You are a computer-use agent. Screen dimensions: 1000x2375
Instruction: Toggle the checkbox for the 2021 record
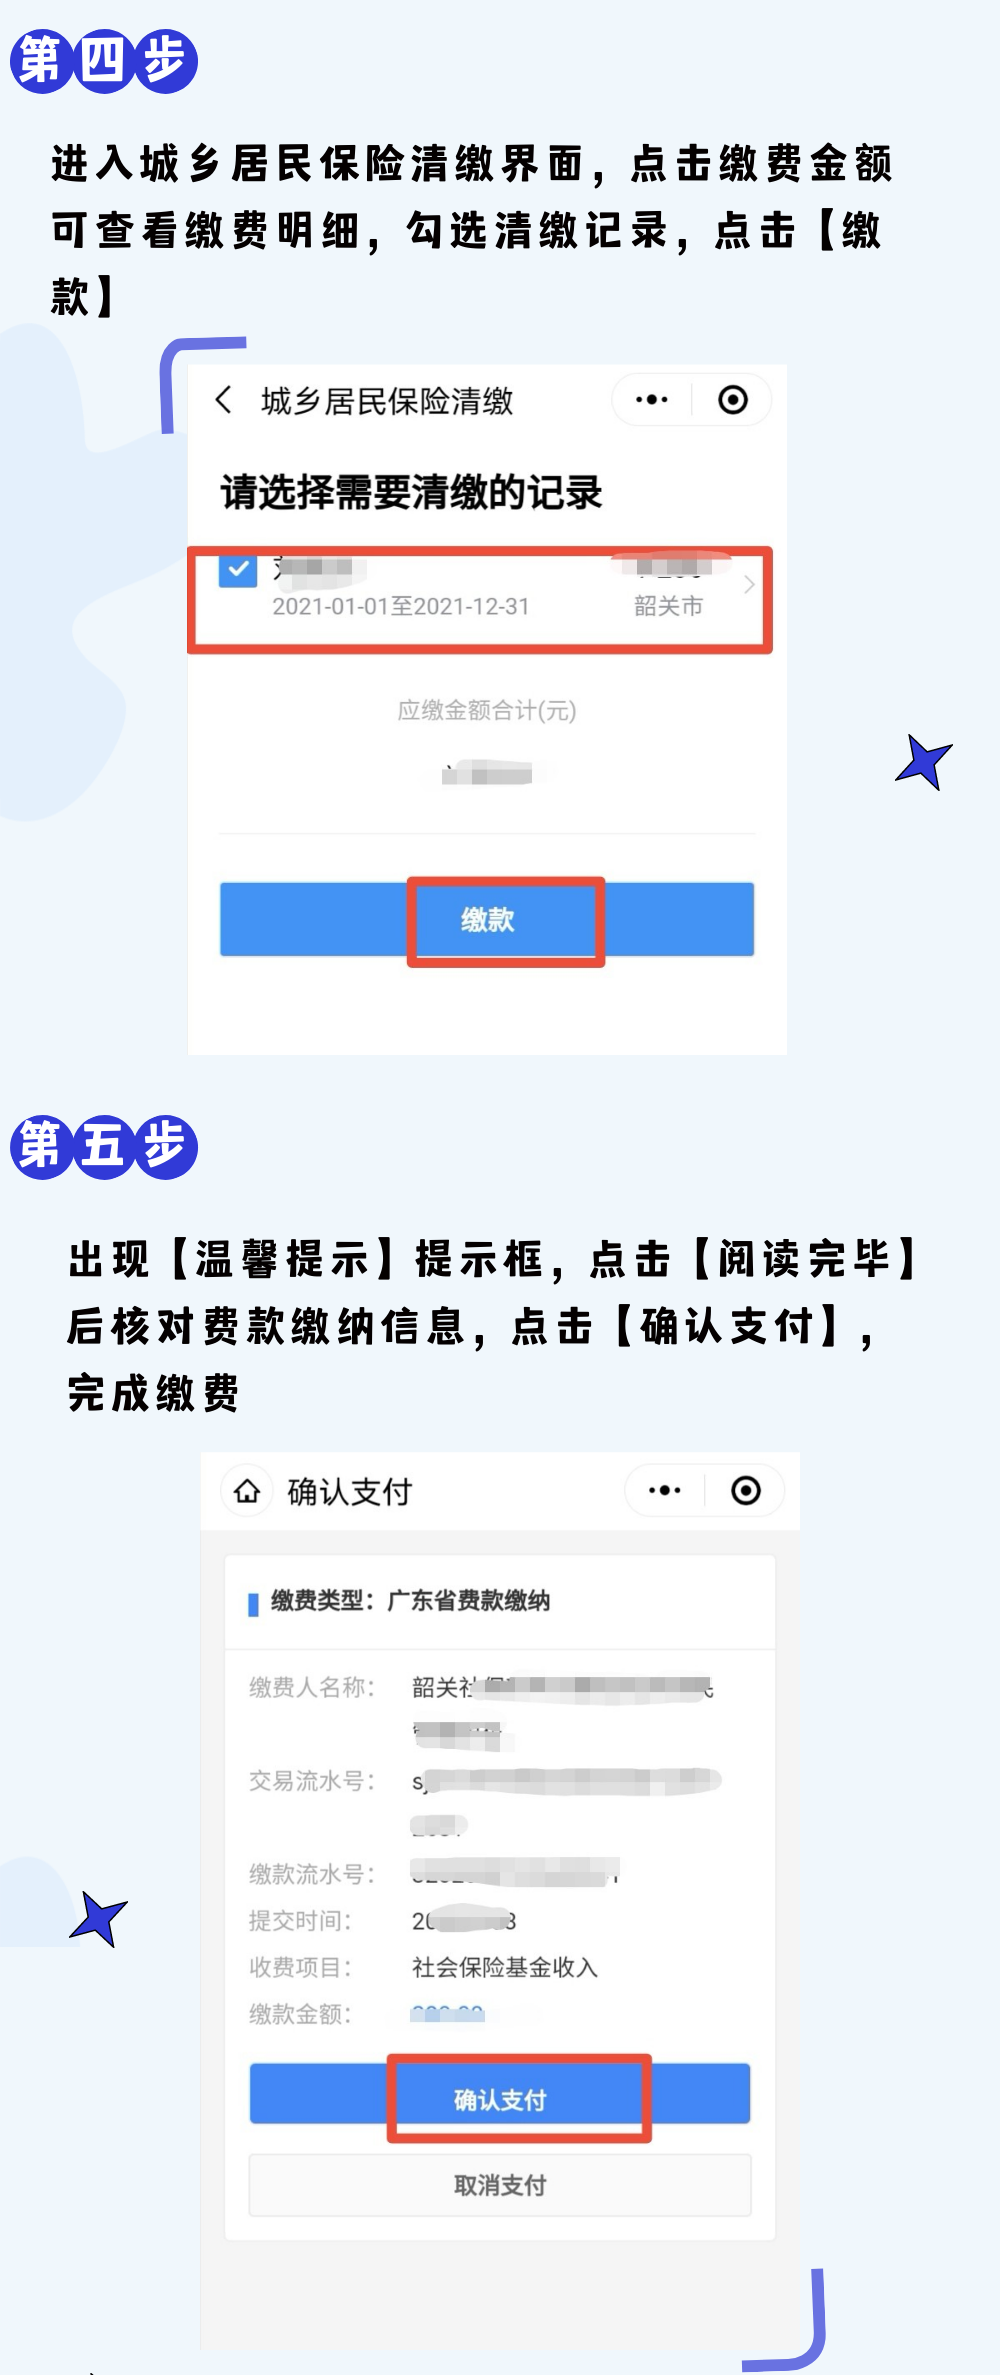(x=238, y=569)
